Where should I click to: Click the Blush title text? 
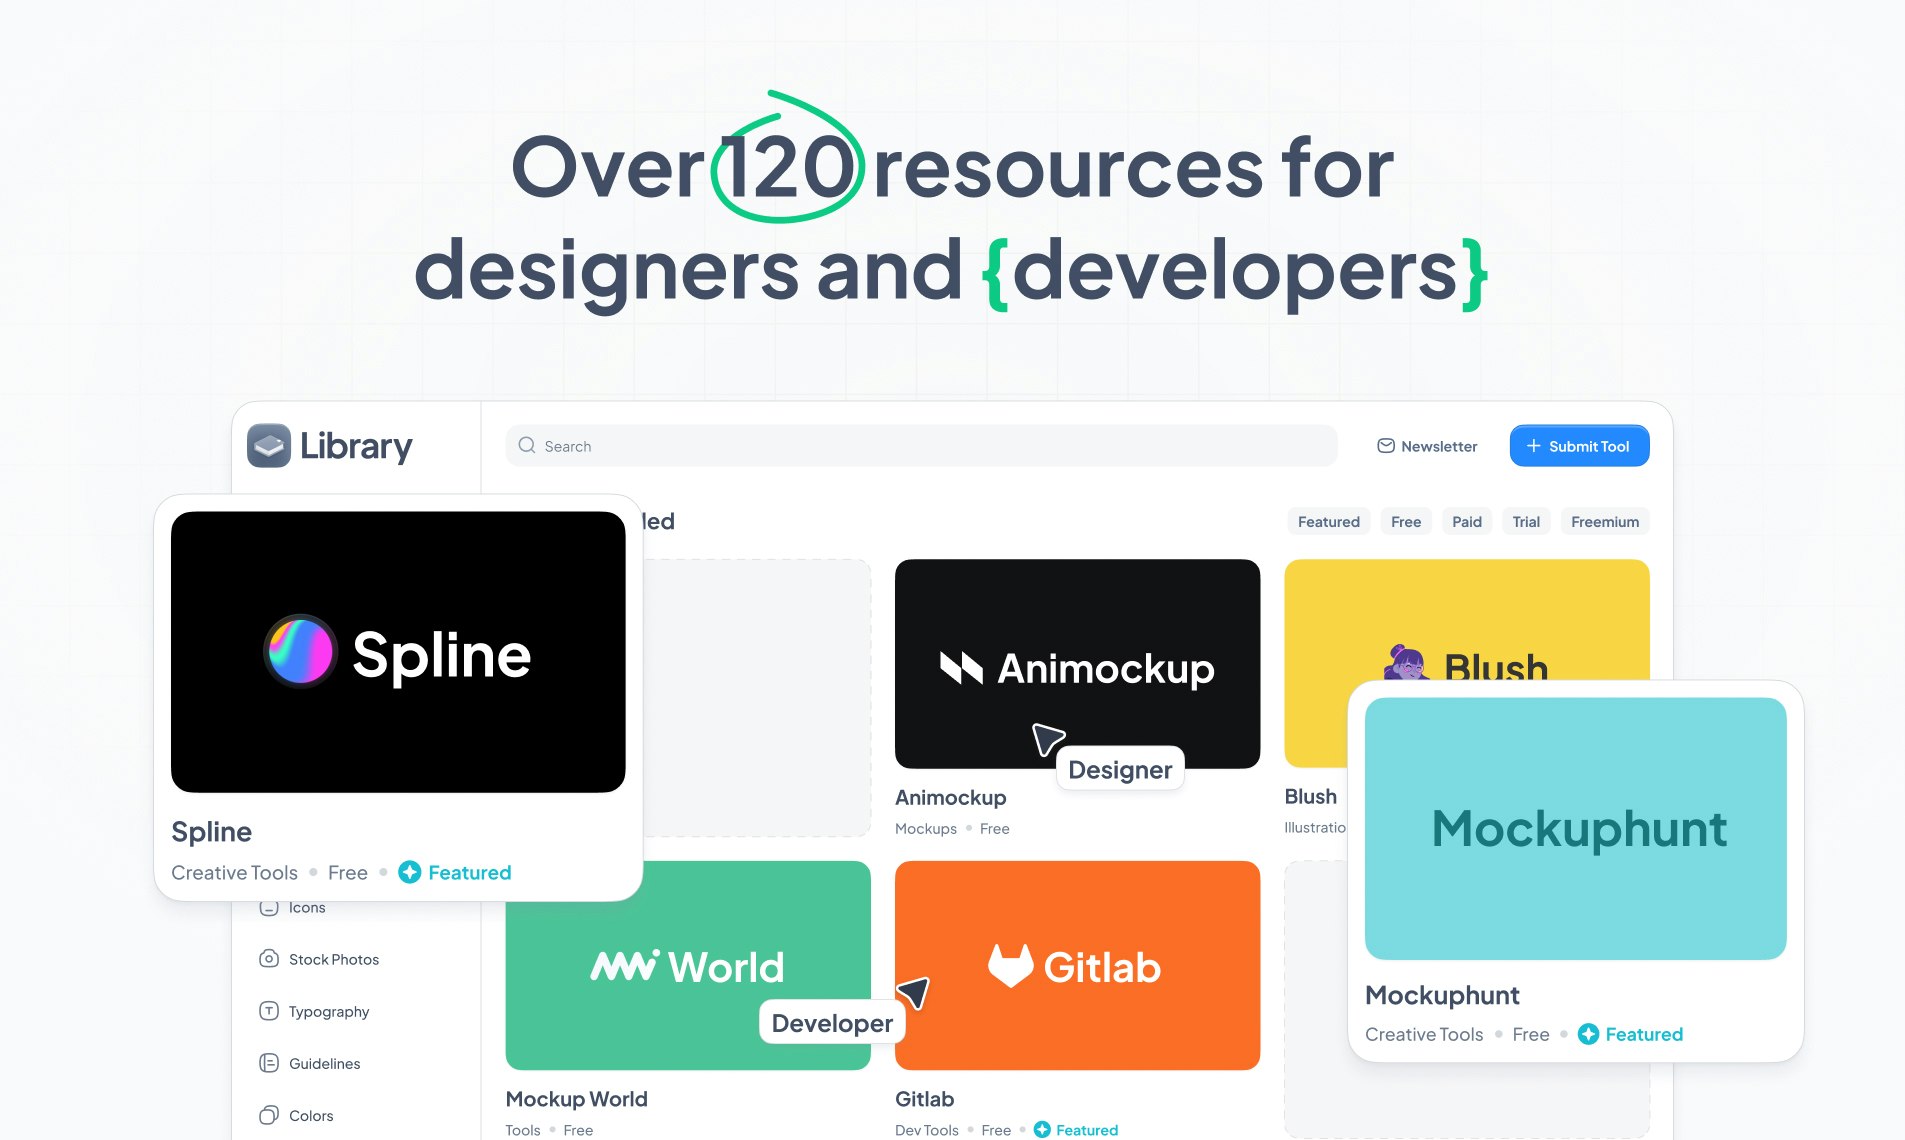pyautogui.click(x=1311, y=796)
